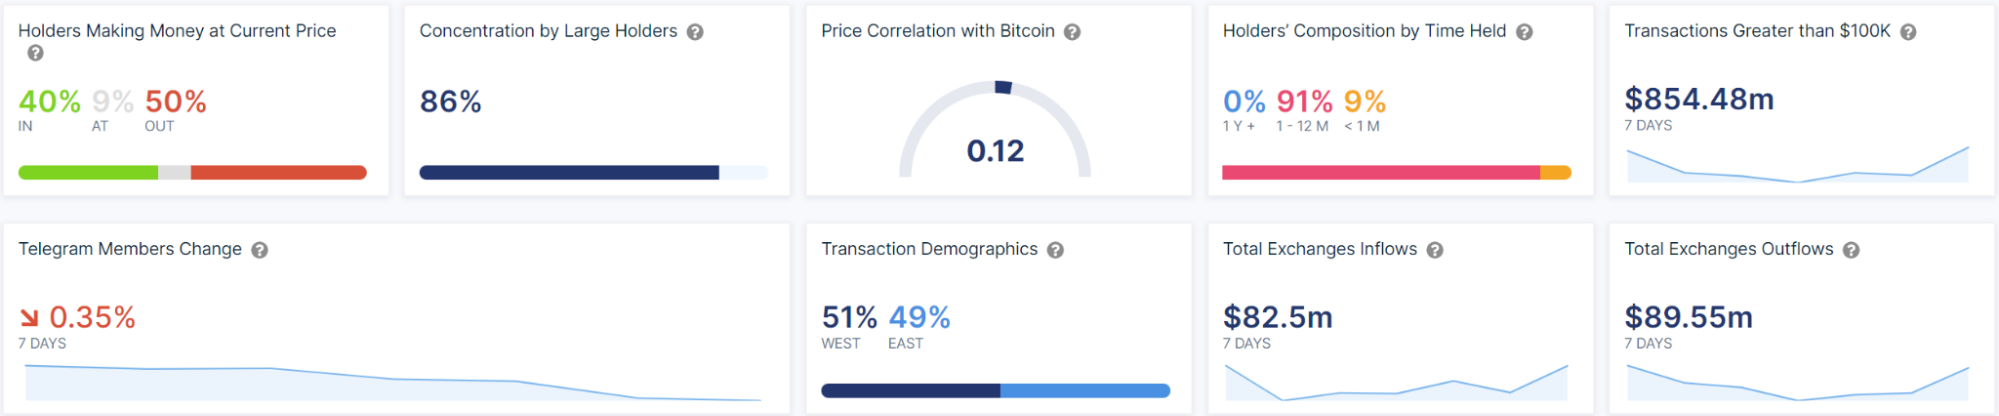Image resolution: width=1999 pixels, height=416 pixels.
Task: Click the Total Exchanges Outflows sparkline
Action: [x=1798, y=382]
